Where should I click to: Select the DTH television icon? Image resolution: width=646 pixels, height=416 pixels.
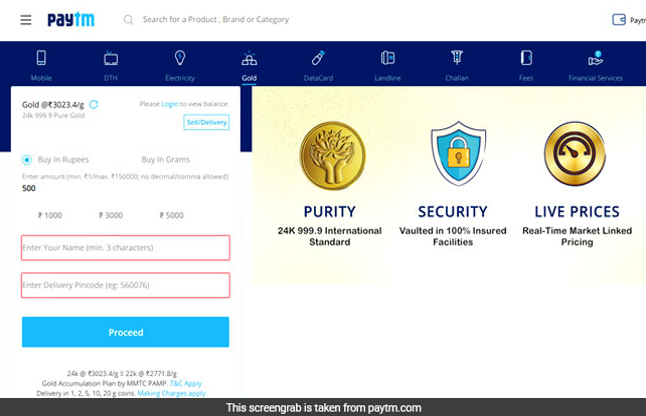coord(110,59)
